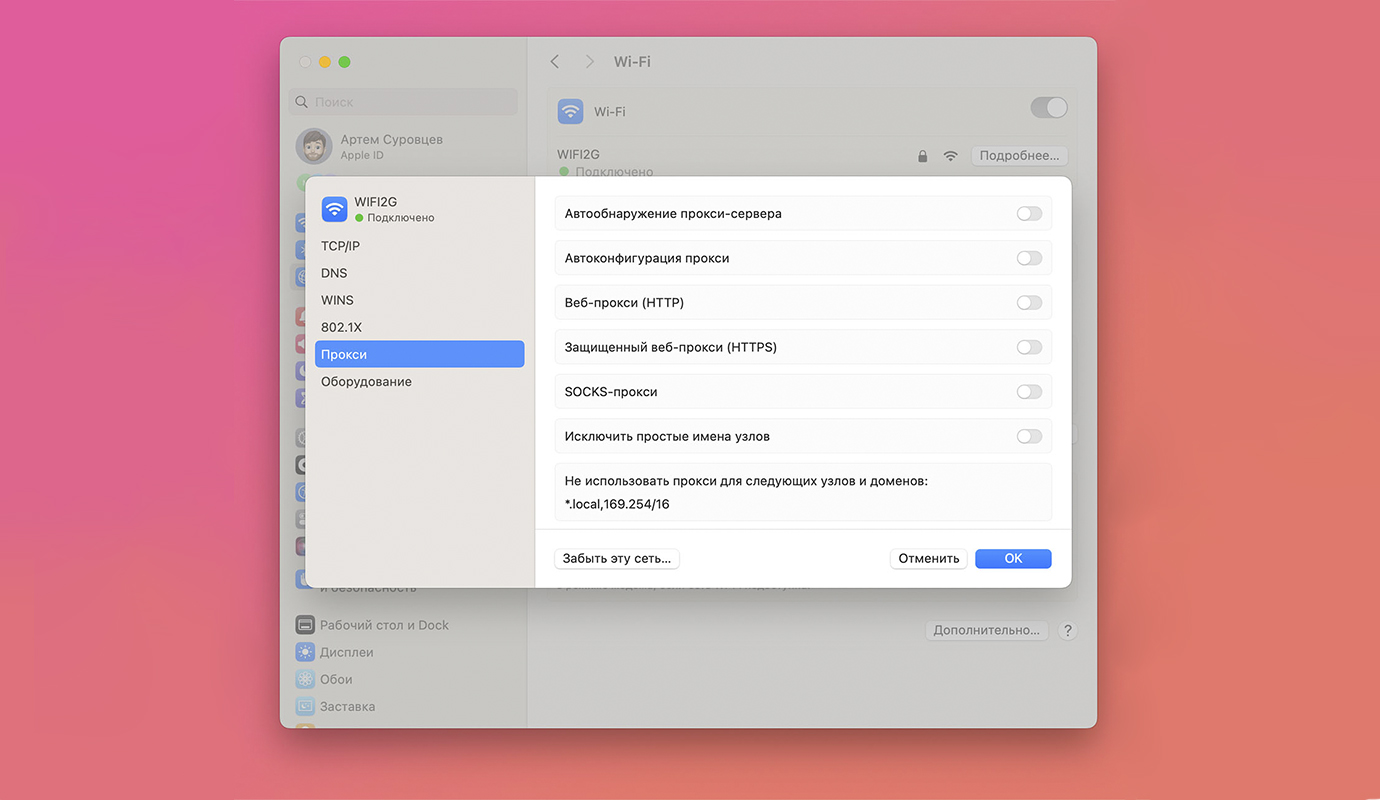
Task: Click the WIFI2G network name in sheet
Action: click(x=376, y=202)
